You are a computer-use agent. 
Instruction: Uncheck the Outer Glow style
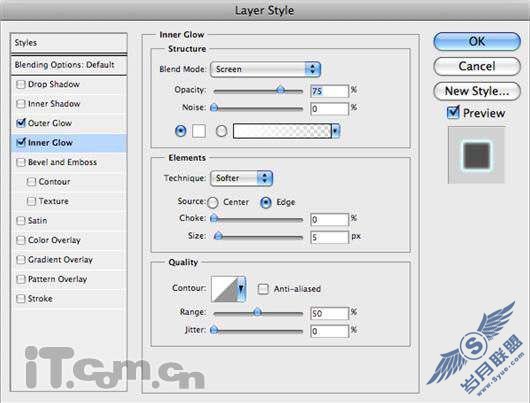[21, 123]
